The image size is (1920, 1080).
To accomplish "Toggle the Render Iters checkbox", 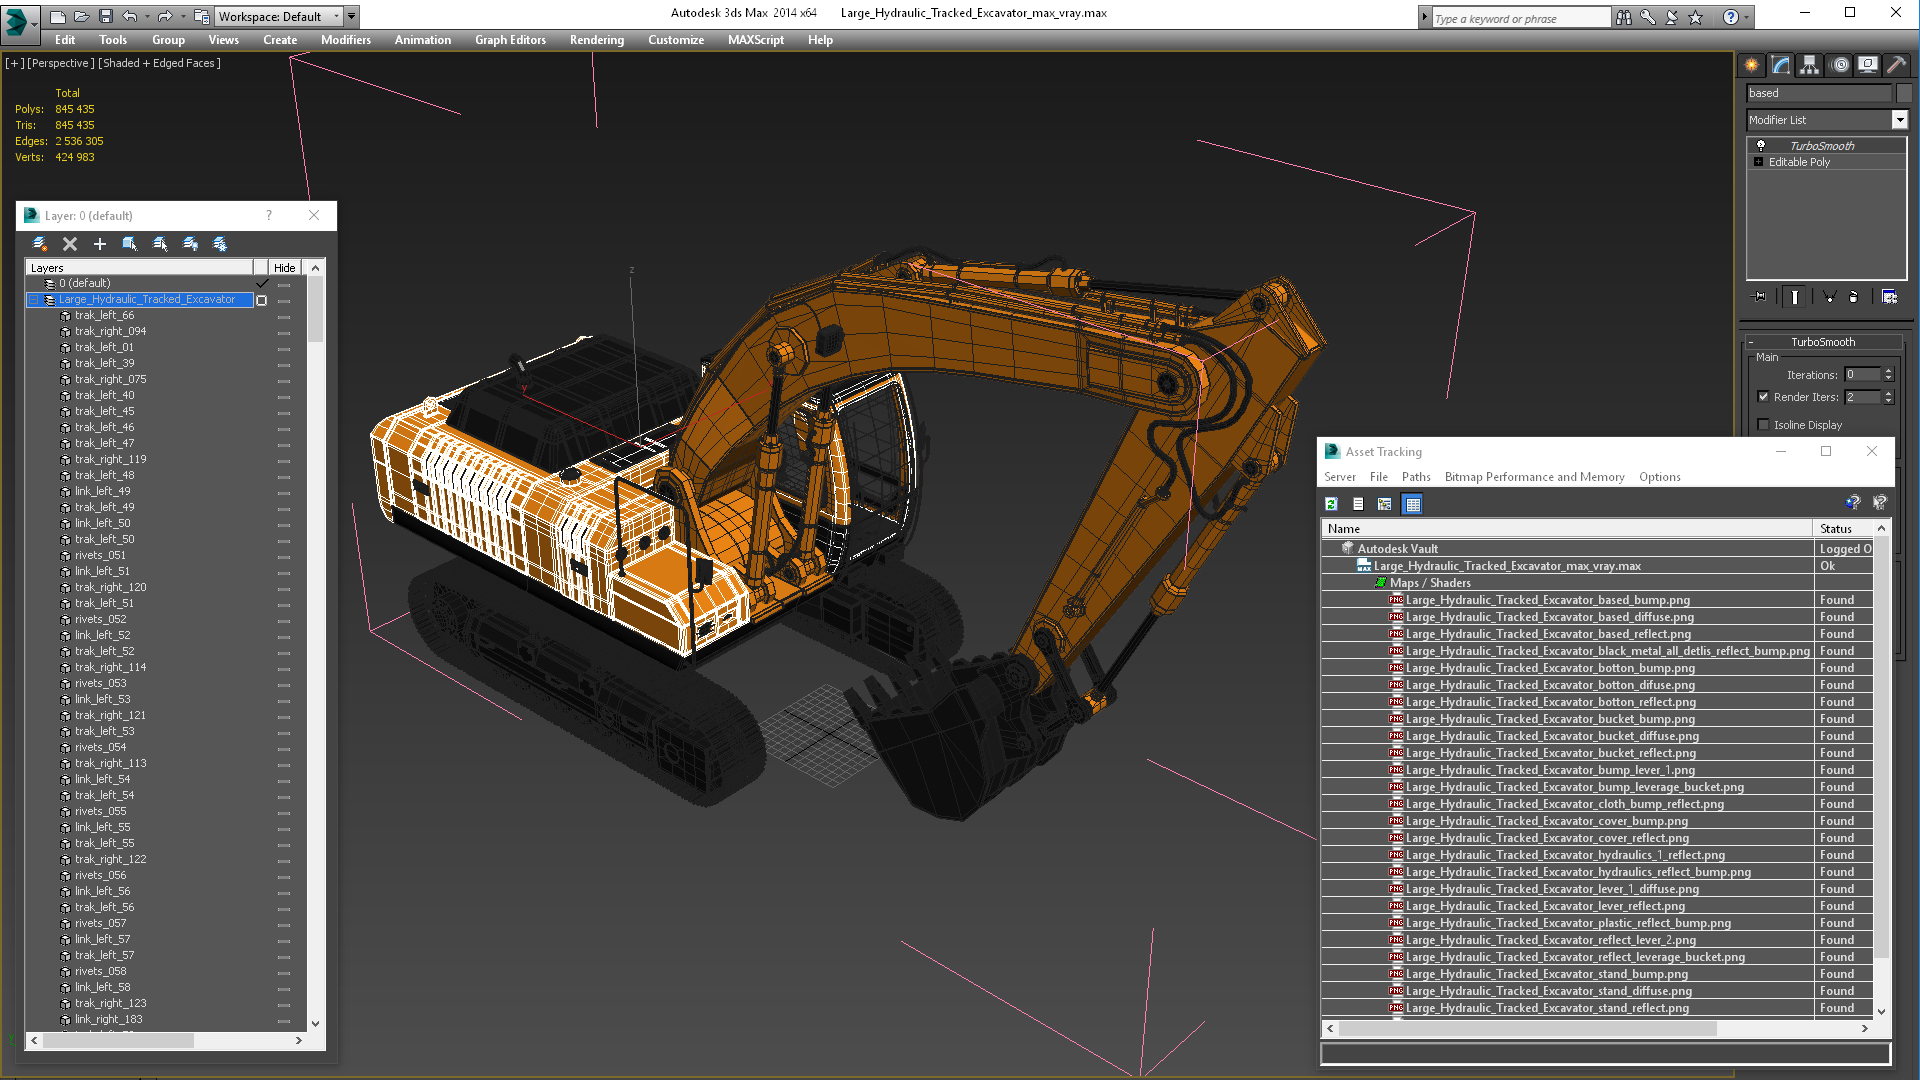I will pyautogui.click(x=1763, y=397).
